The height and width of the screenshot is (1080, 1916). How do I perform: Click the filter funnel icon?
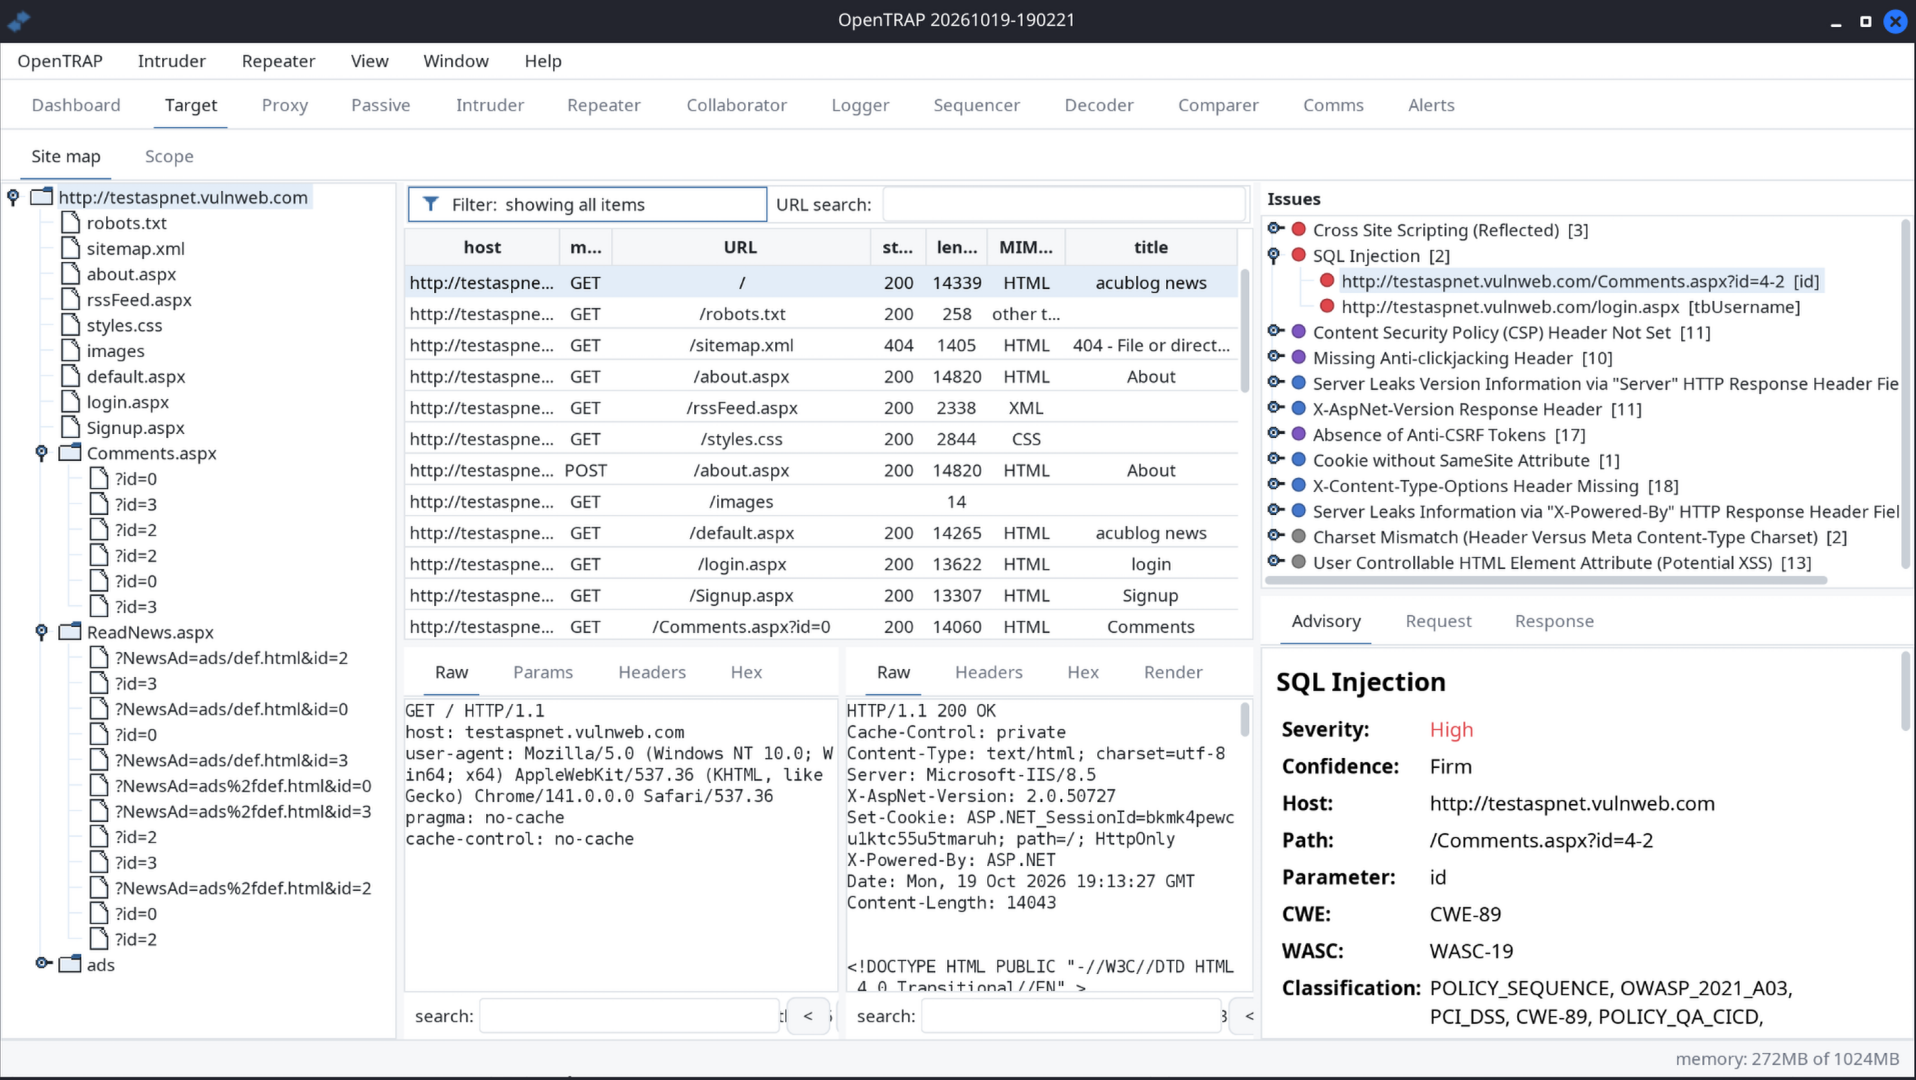coord(431,204)
